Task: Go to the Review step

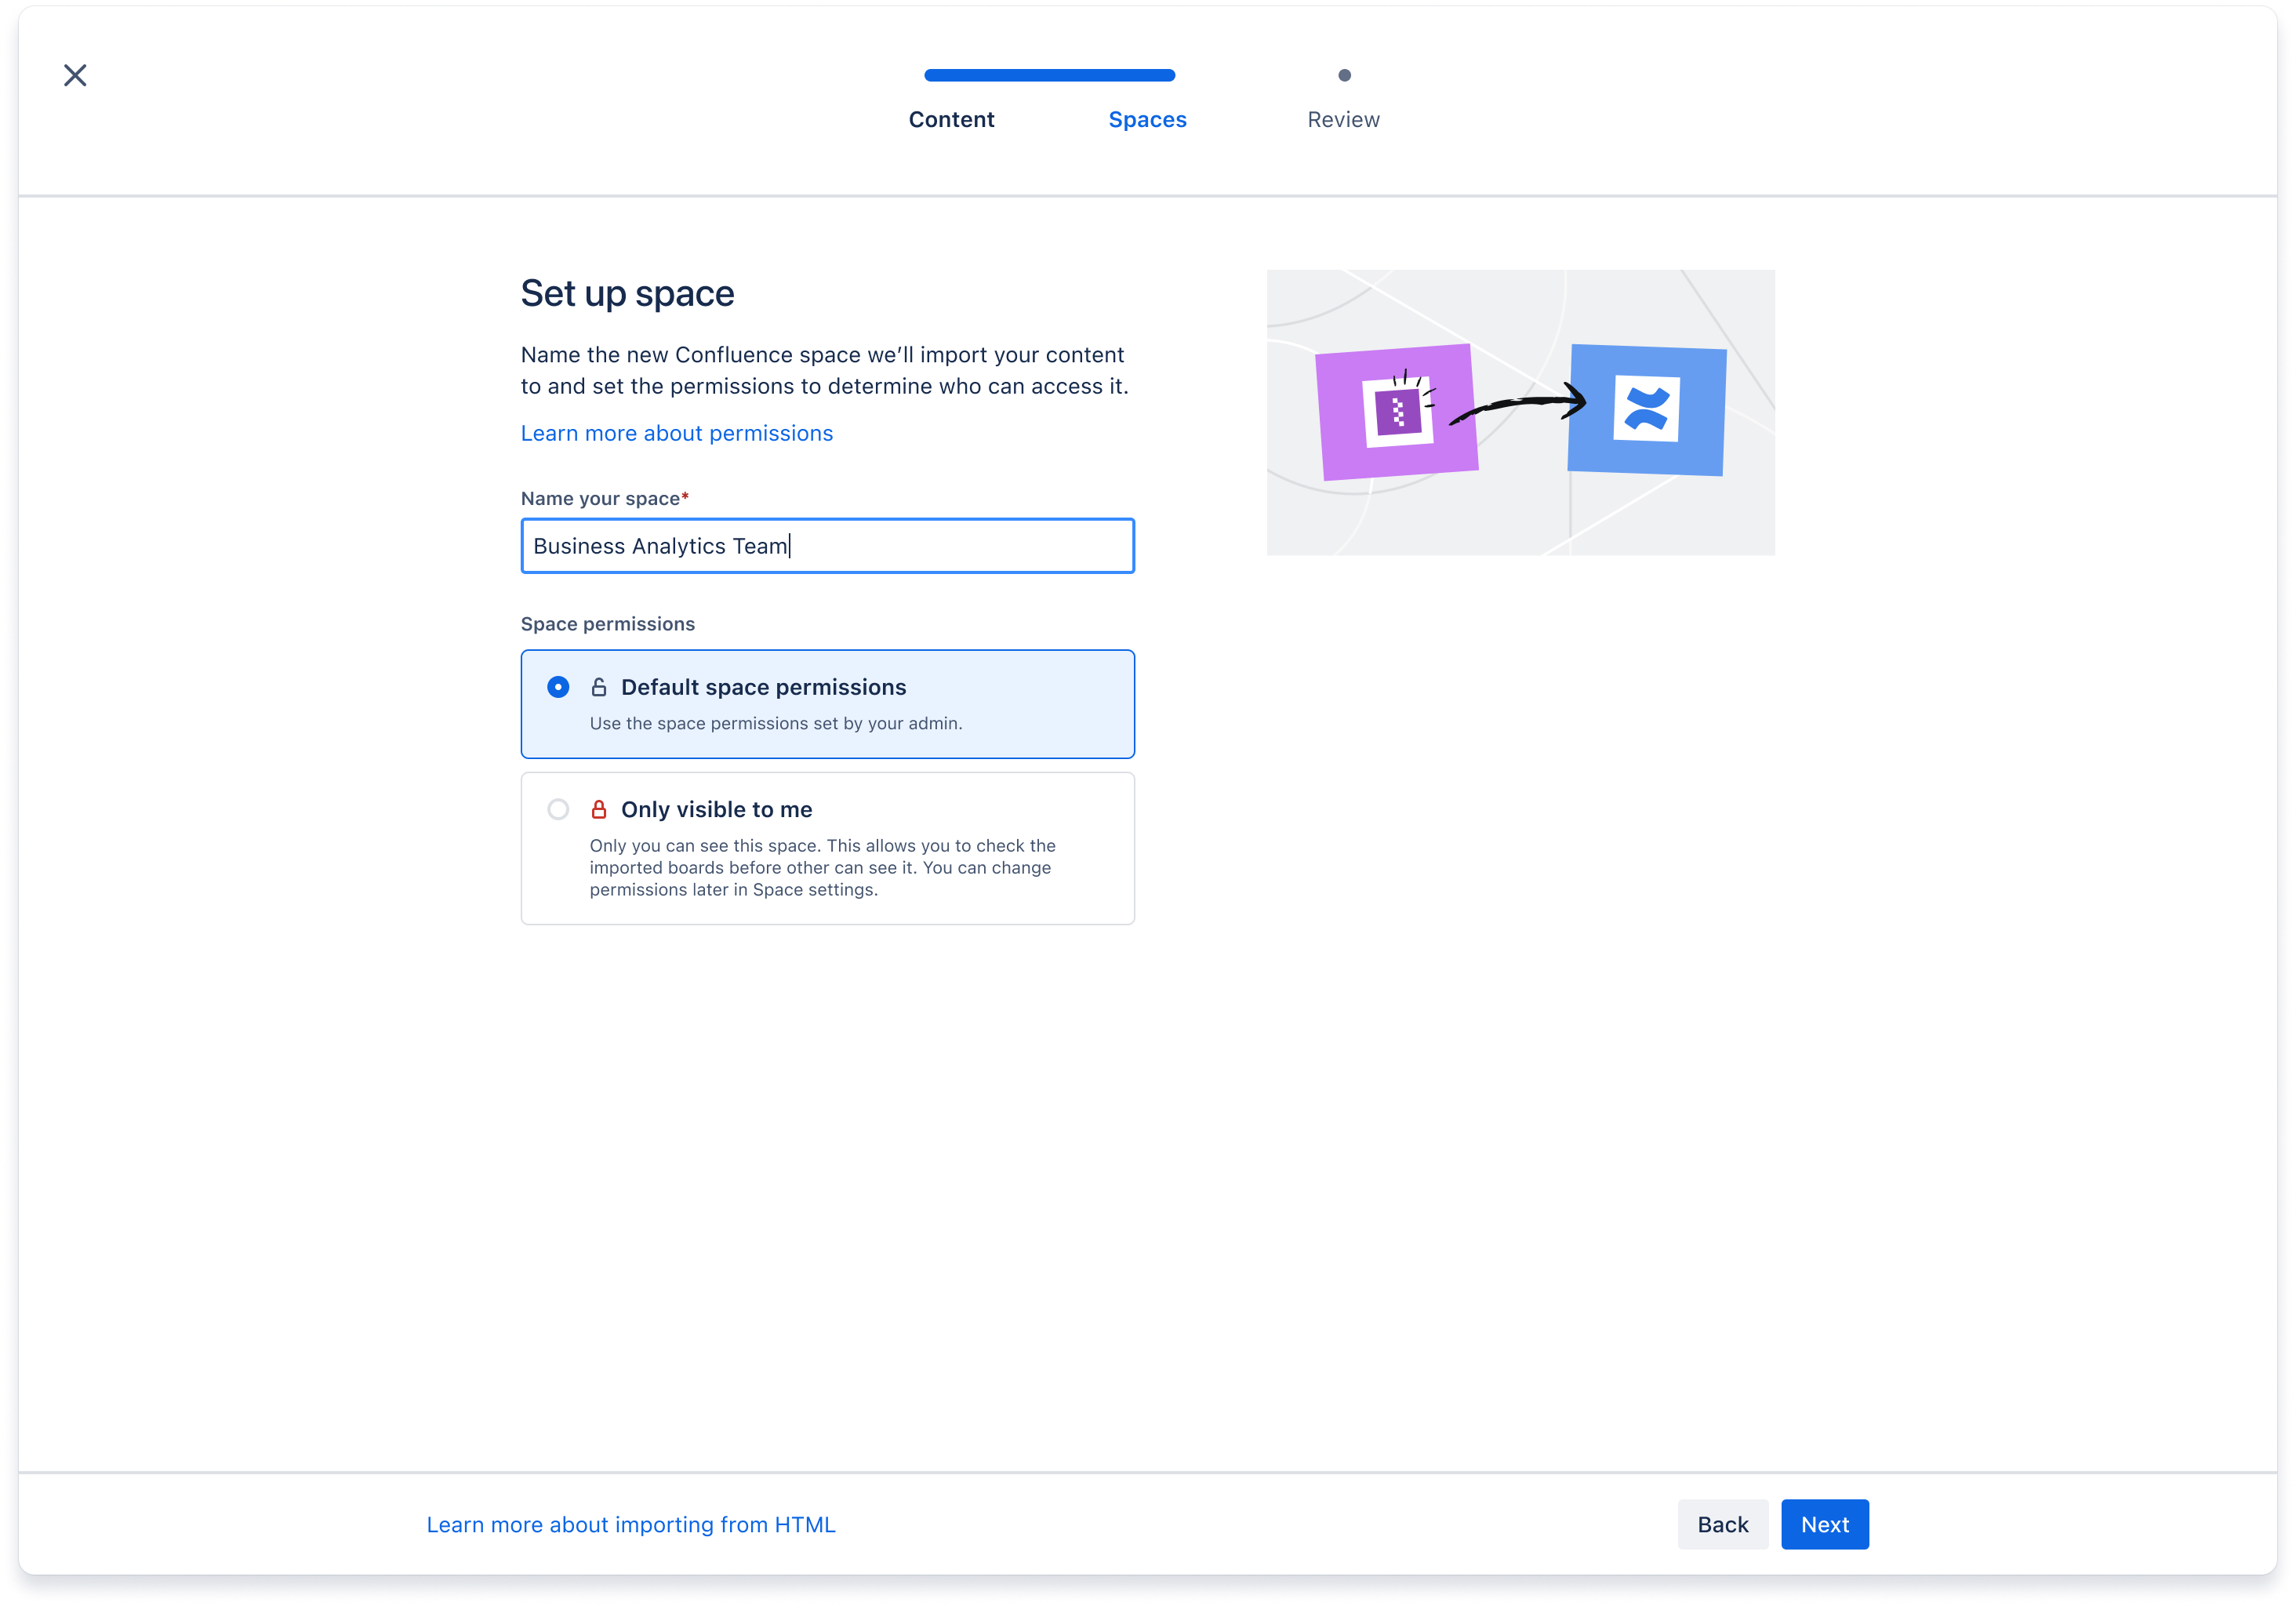Action: (x=1343, y=119)
